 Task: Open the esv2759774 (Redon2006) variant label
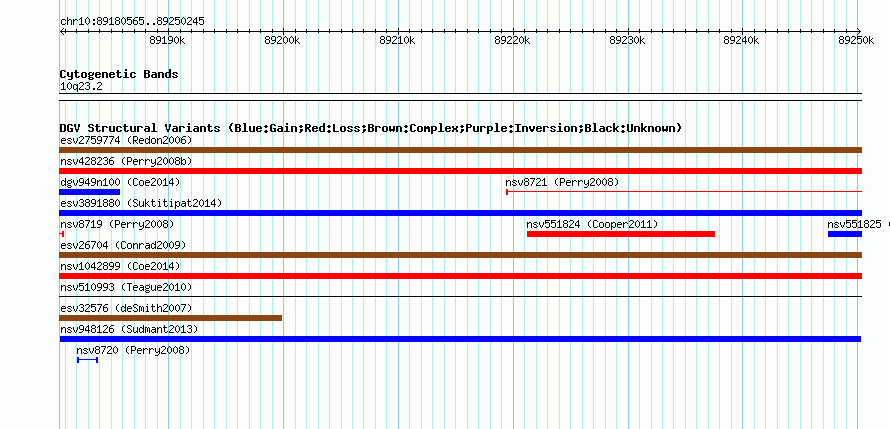(x=126, y=140)
